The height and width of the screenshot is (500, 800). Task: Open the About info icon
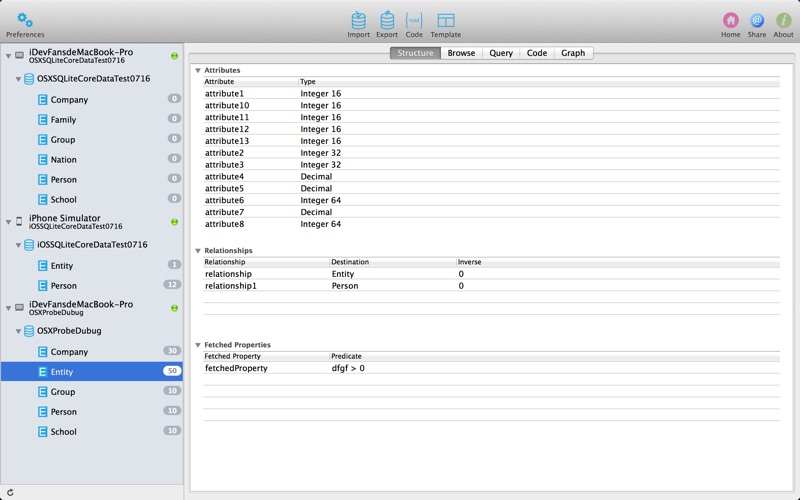point(784,20)
